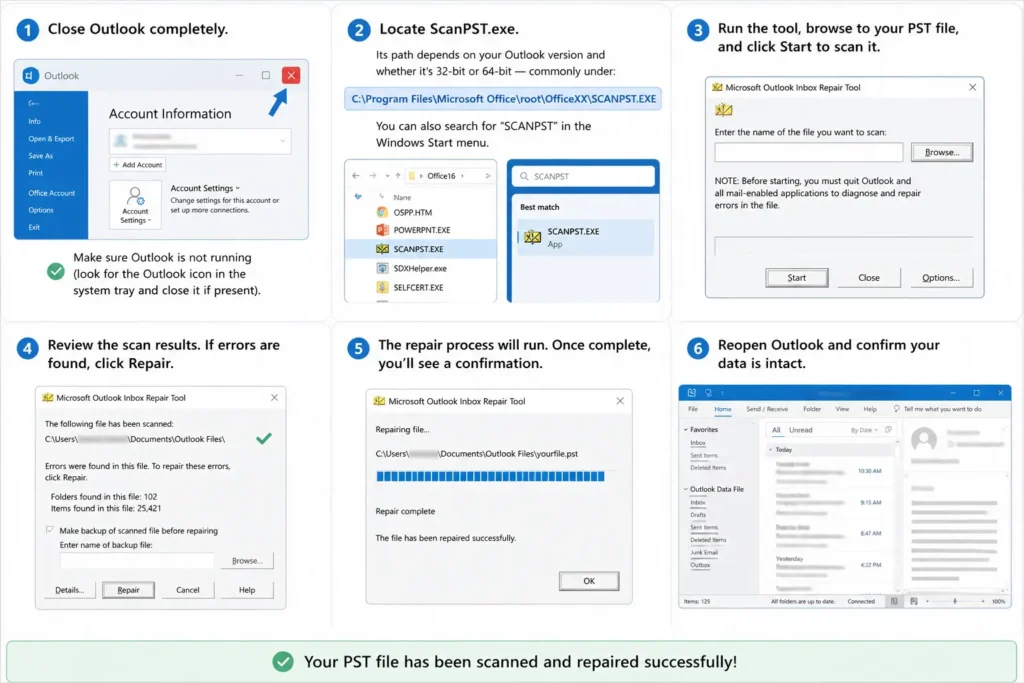Viewport: 1024px width, 683px height.
Task: Click Browse in the Inbox Repair Tool
Action: tap(942, 152)
